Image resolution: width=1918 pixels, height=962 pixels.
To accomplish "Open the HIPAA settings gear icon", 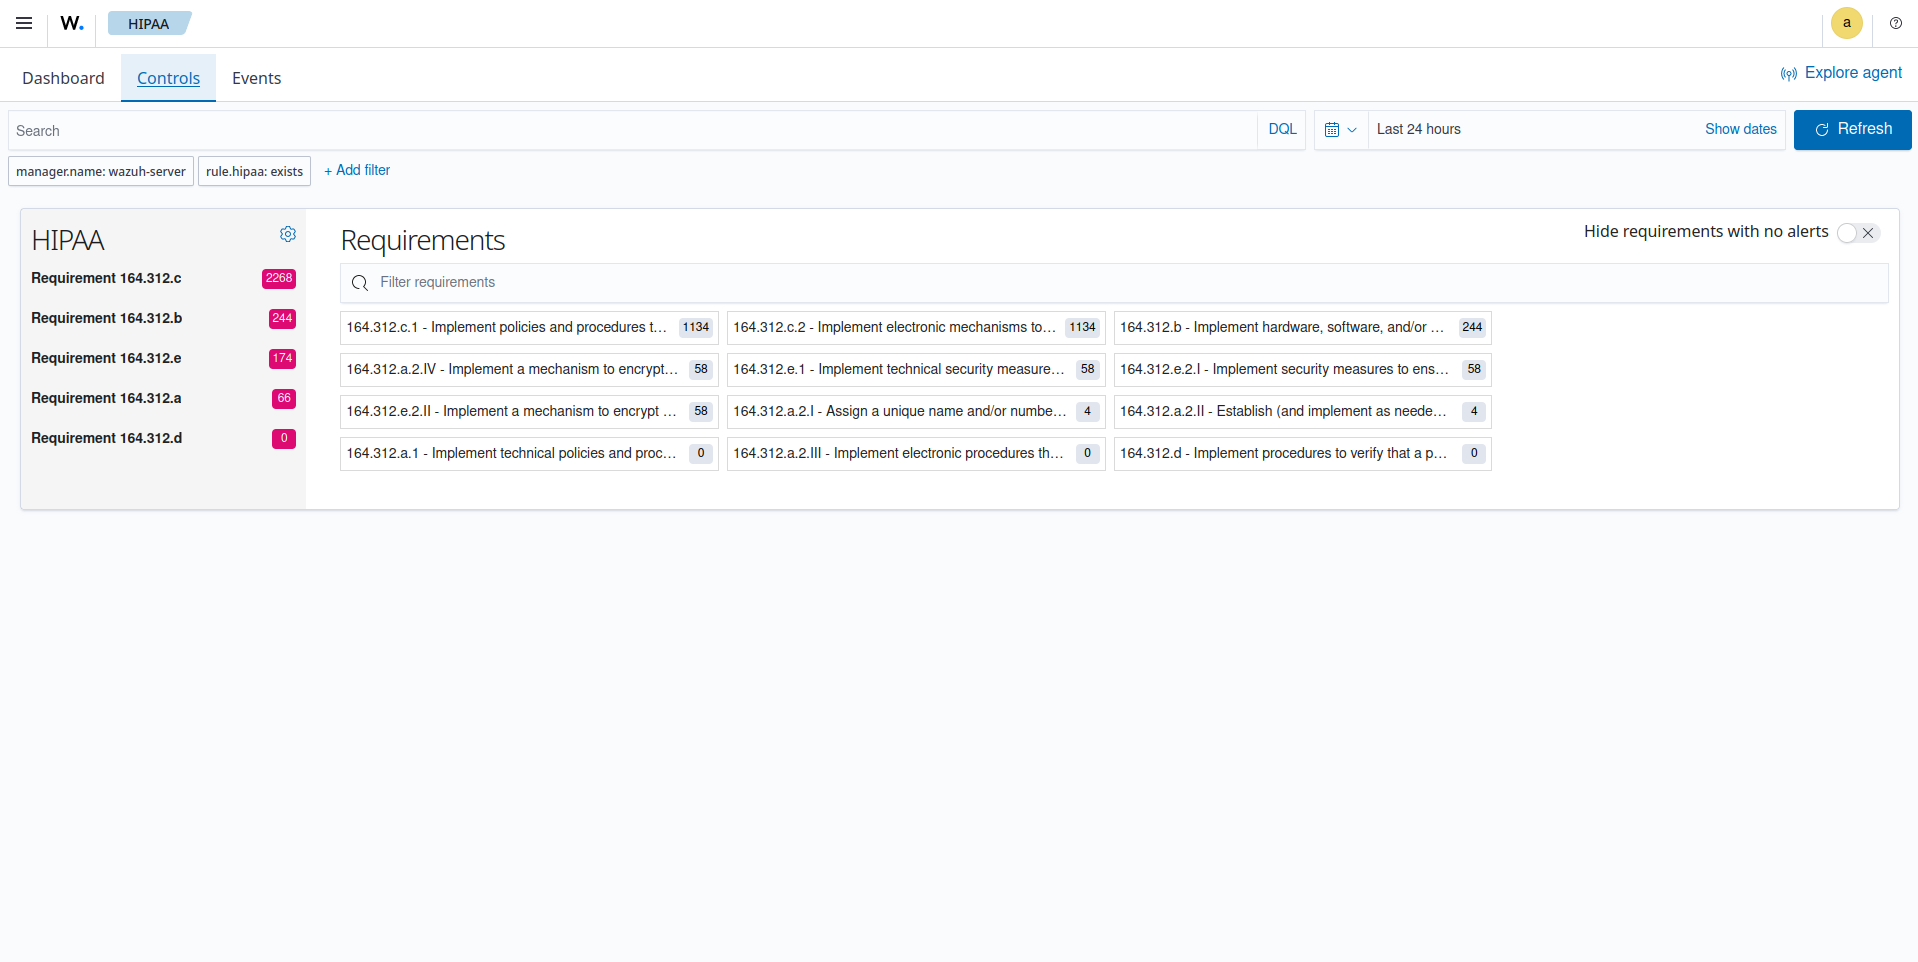I will tap(288, 234).
